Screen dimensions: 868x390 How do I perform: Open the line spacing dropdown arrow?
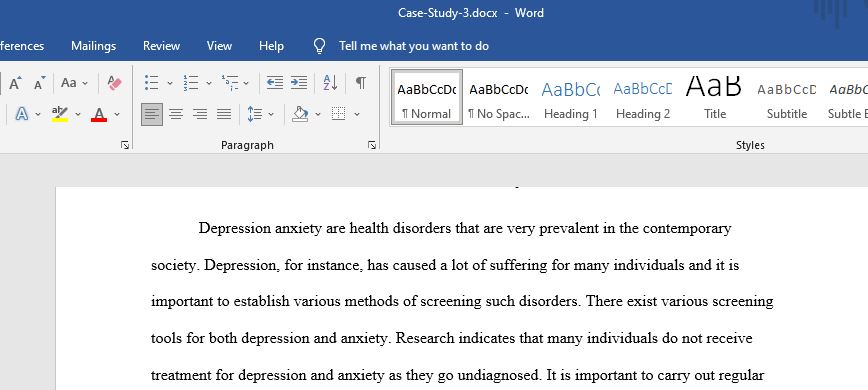coord(271,115)
